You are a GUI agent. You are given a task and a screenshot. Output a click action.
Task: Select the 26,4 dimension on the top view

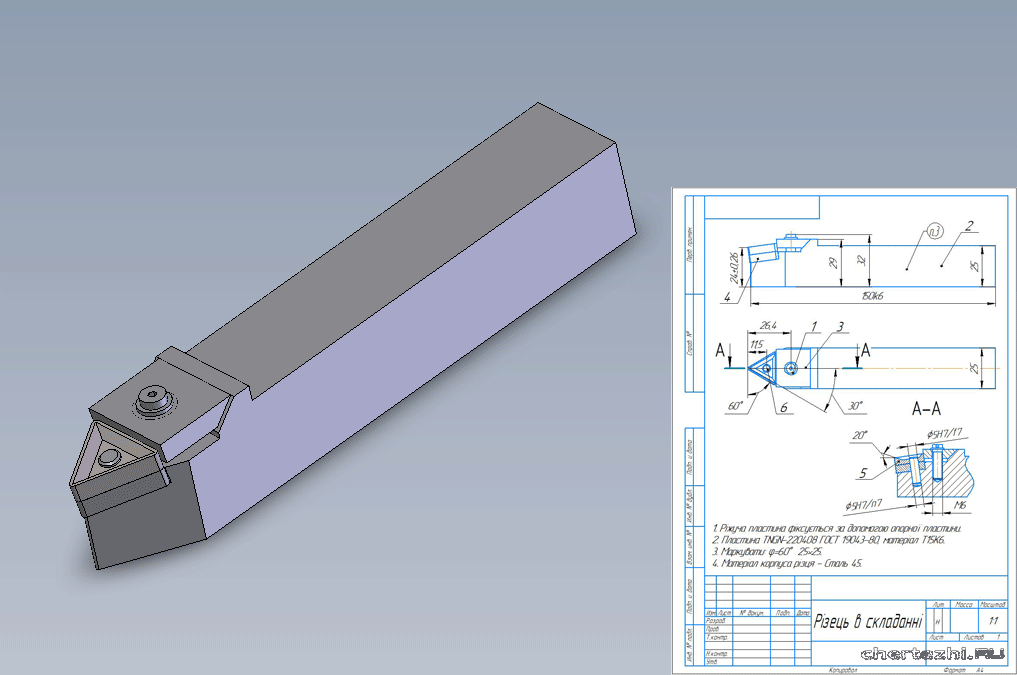pos(769,326)
